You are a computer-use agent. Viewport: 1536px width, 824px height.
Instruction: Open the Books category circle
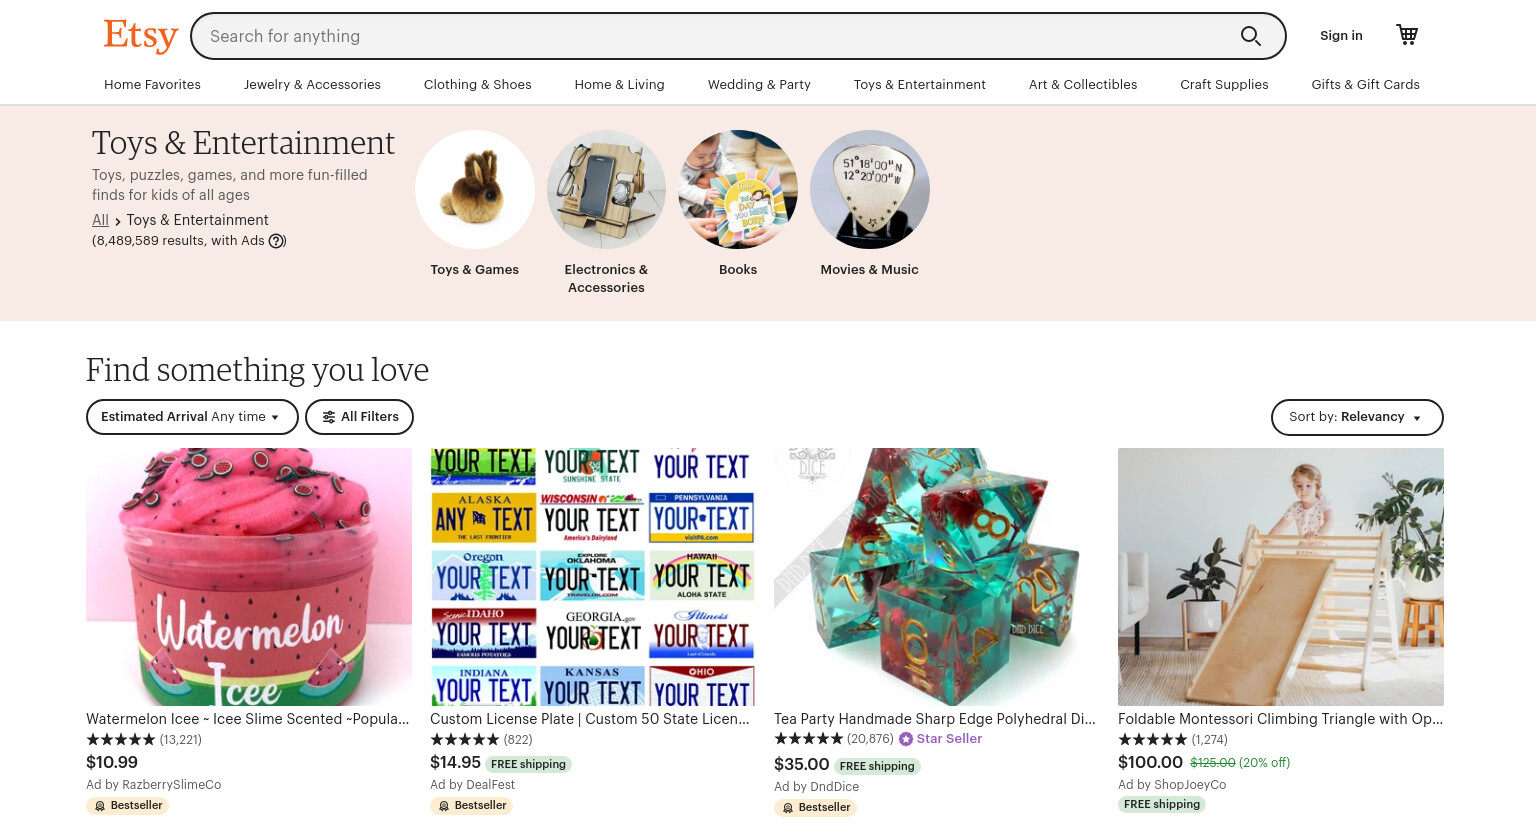click(x=738, y=190)
